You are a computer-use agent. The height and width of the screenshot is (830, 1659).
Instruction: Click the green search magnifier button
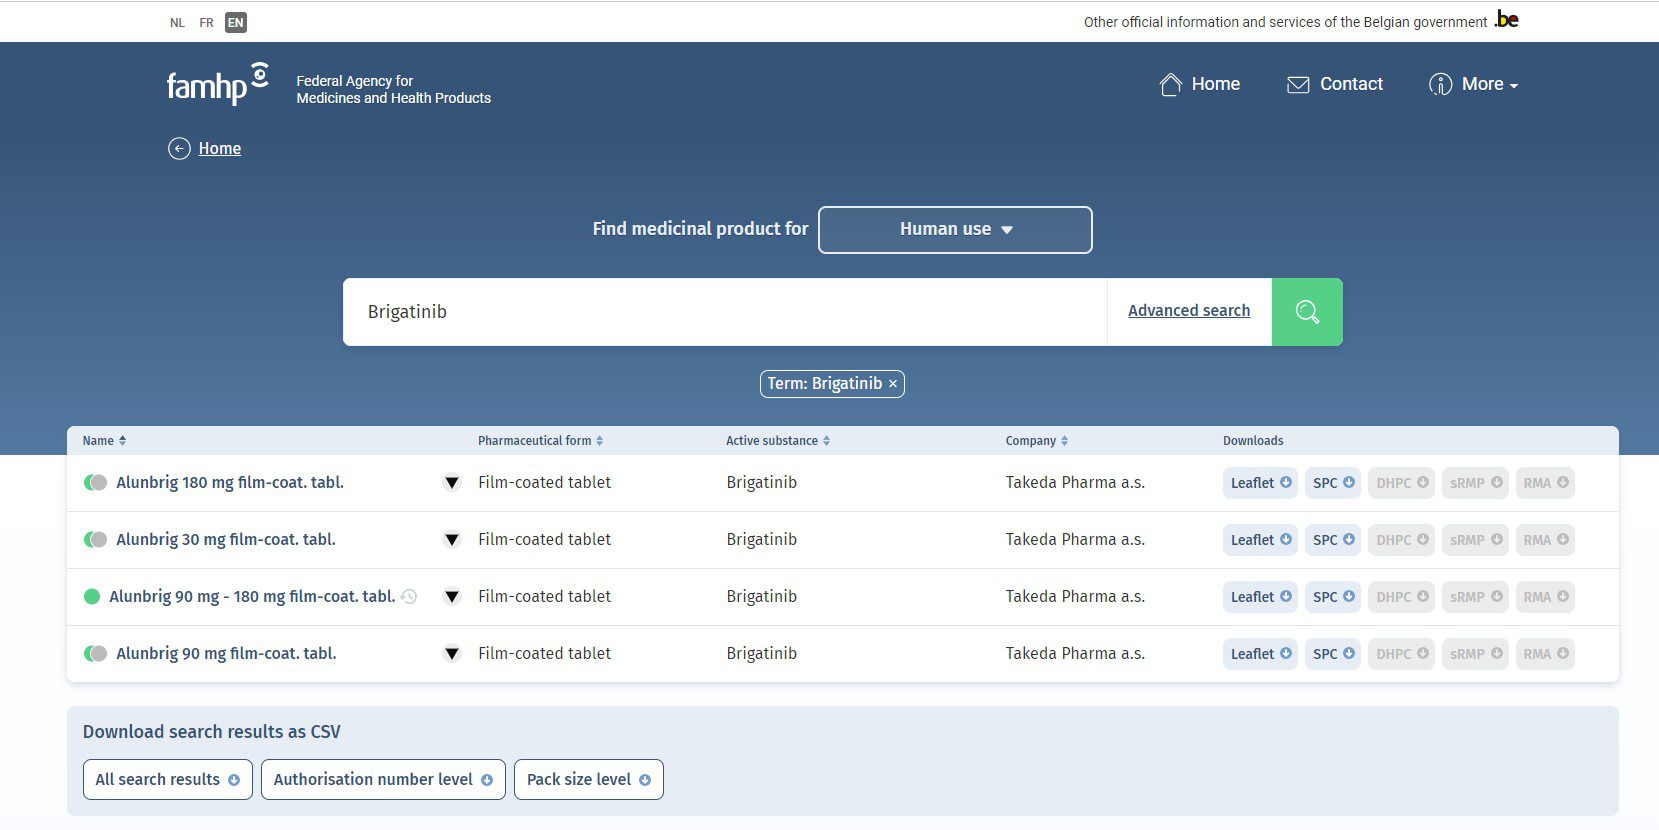[x=1307, y=312]
